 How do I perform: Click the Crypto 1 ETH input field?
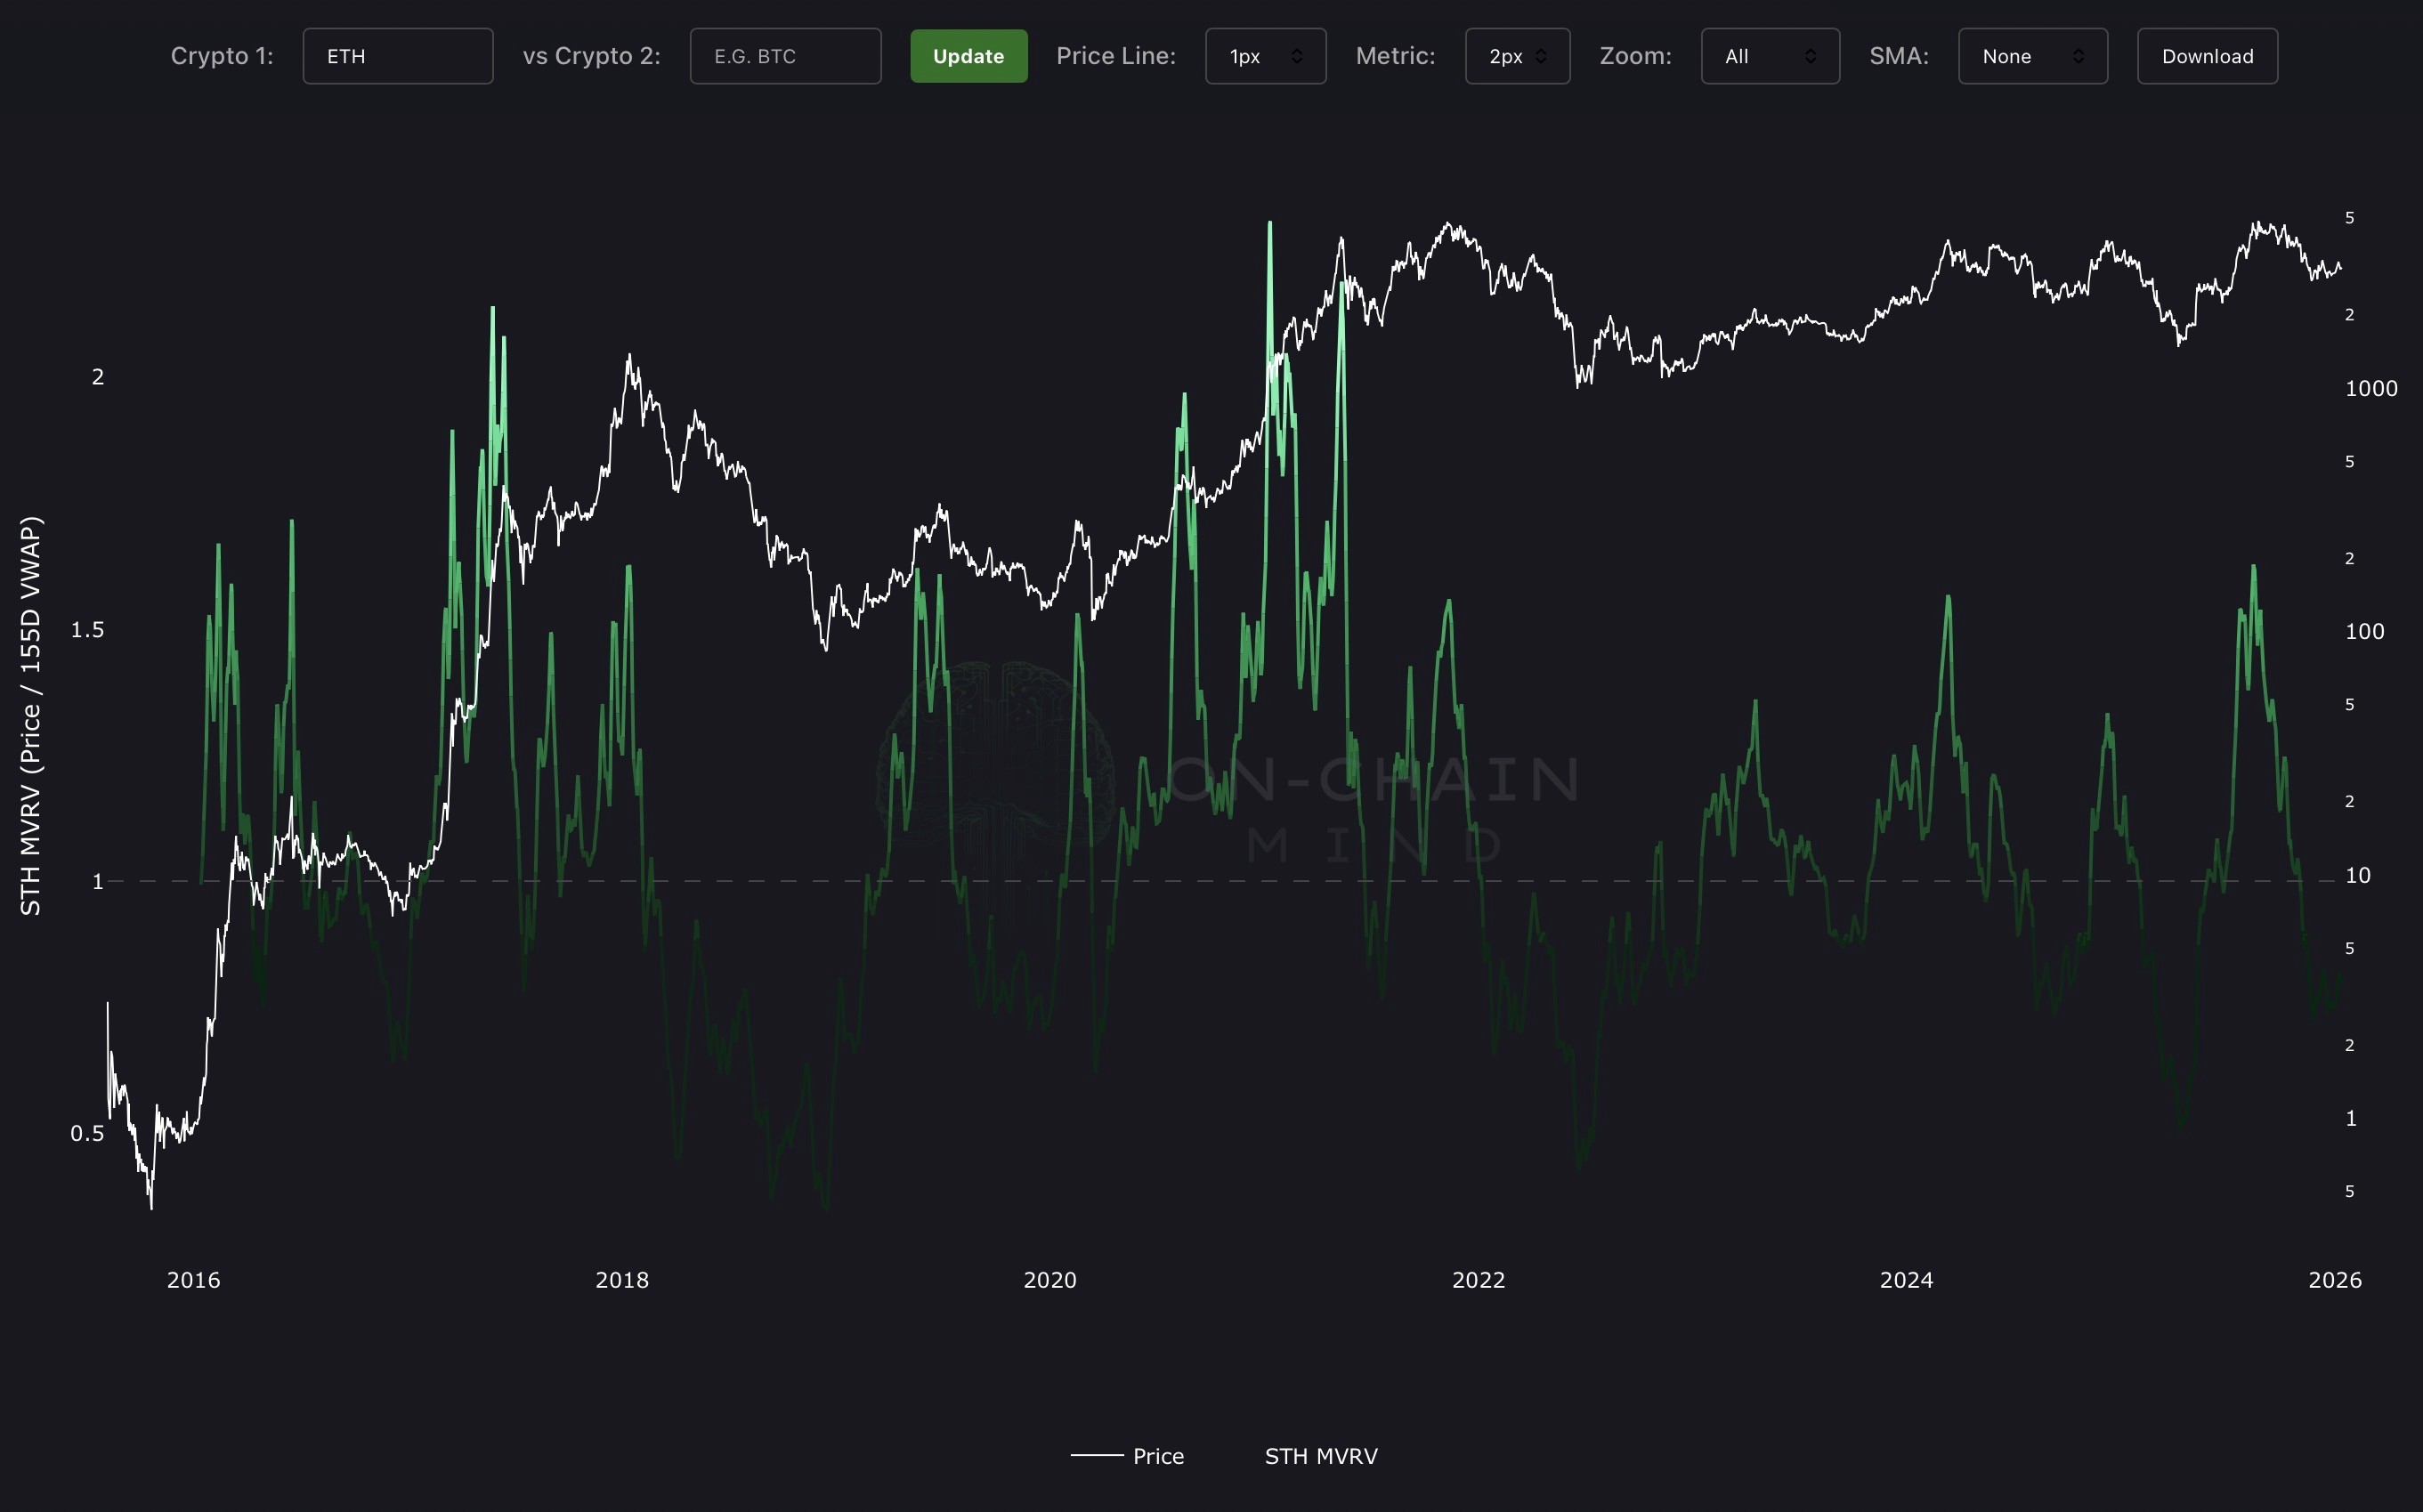pyautogui.click(x=397, y=56)
